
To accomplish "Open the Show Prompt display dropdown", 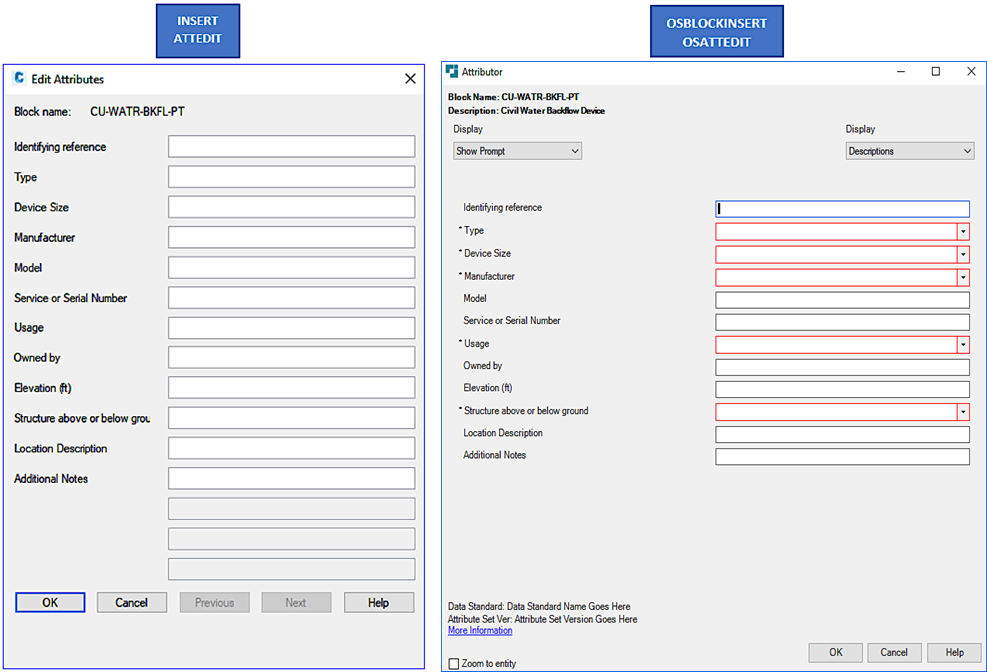I will (x=517, y=151).
